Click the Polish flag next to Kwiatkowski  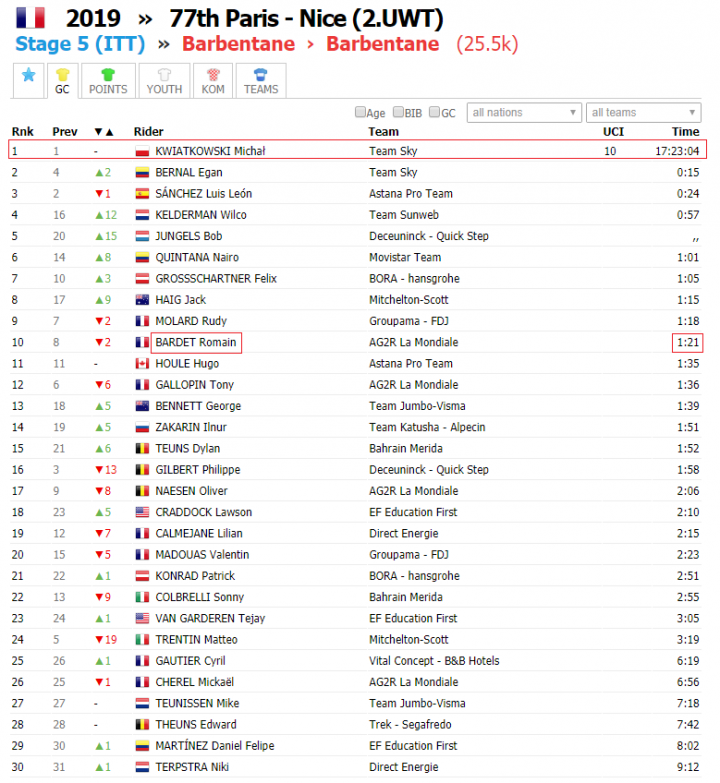click(x=142, y=151)
